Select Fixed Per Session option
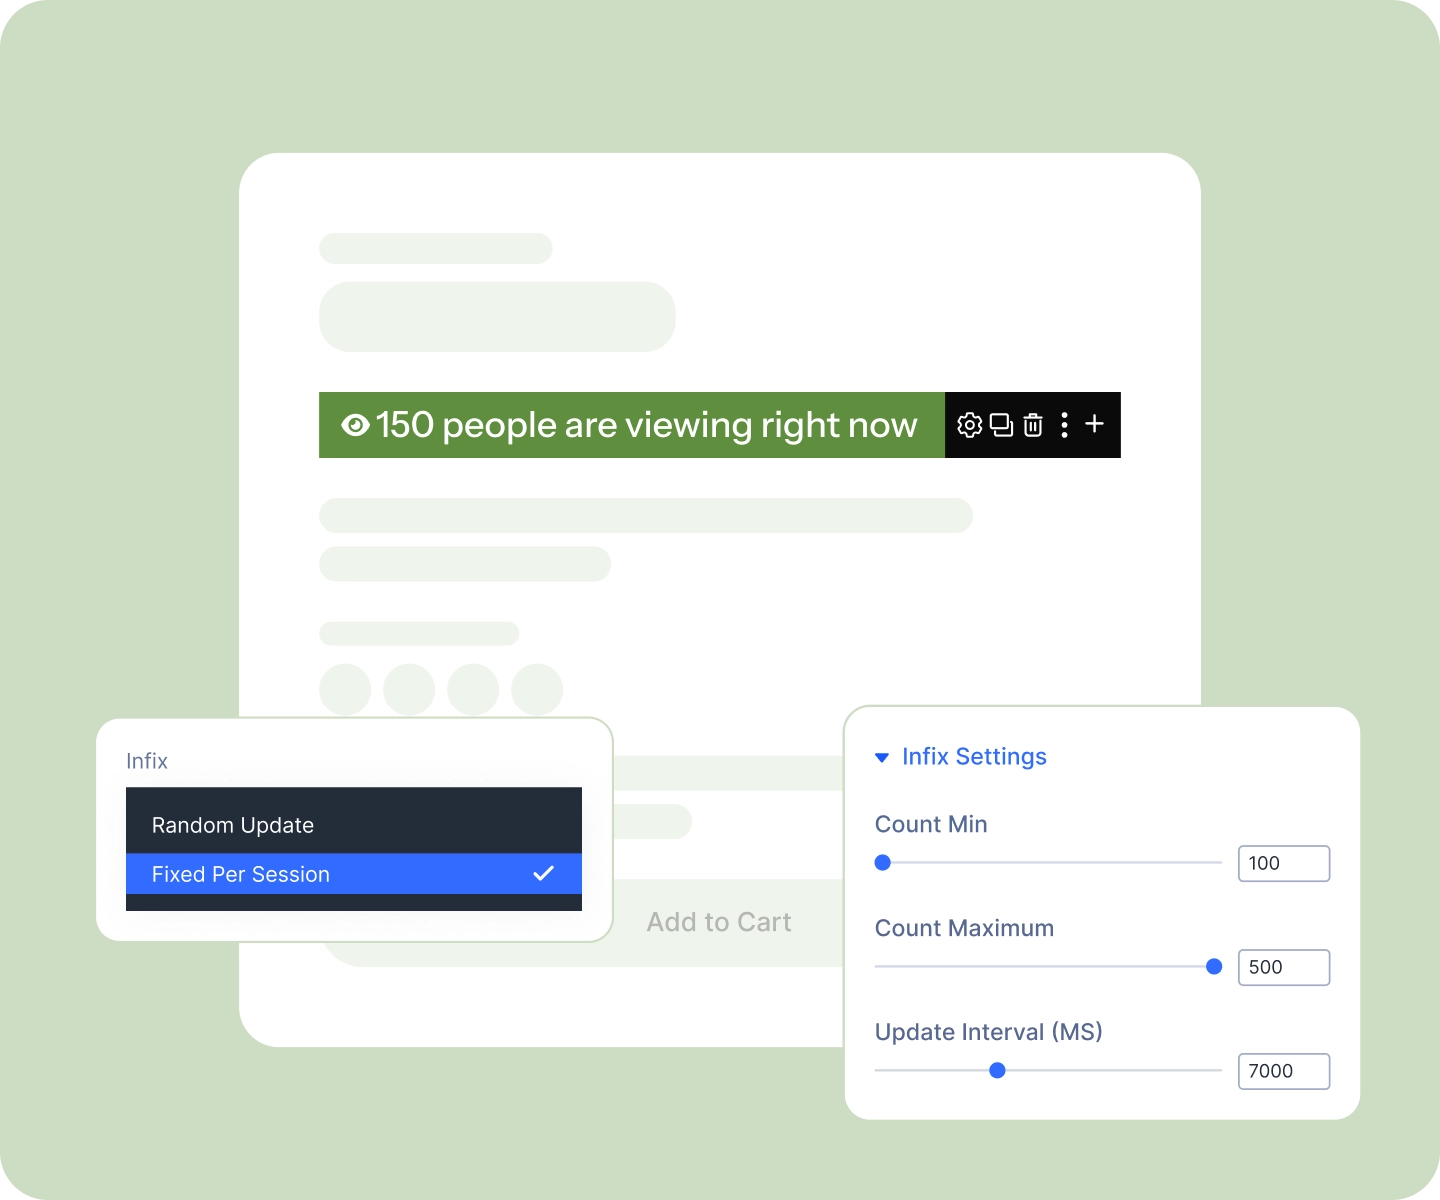The image size is (1440, 1200). [354, 874]
